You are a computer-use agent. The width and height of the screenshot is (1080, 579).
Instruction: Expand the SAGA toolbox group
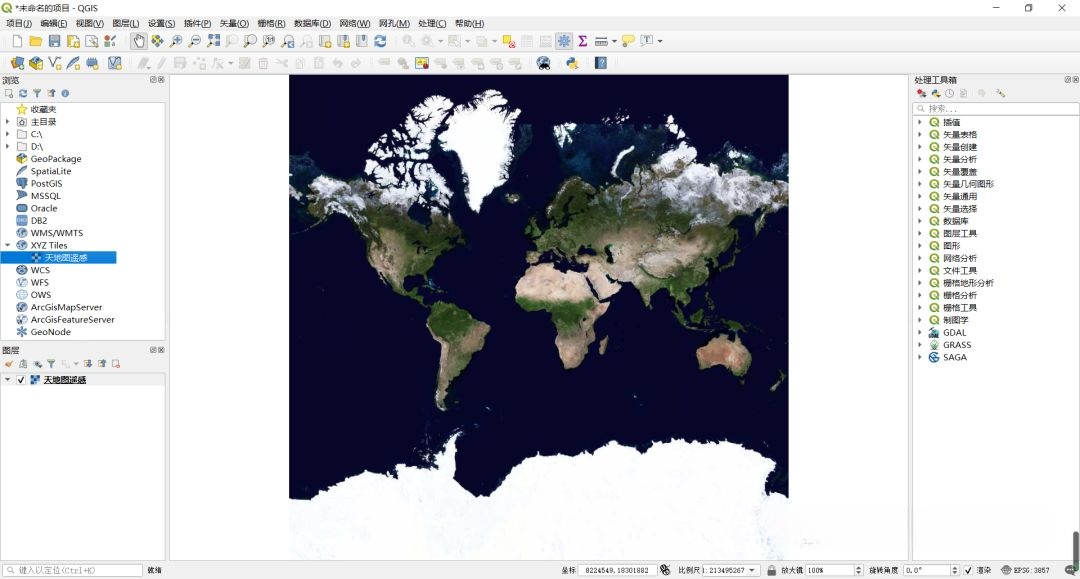click(x=920, y=357)
